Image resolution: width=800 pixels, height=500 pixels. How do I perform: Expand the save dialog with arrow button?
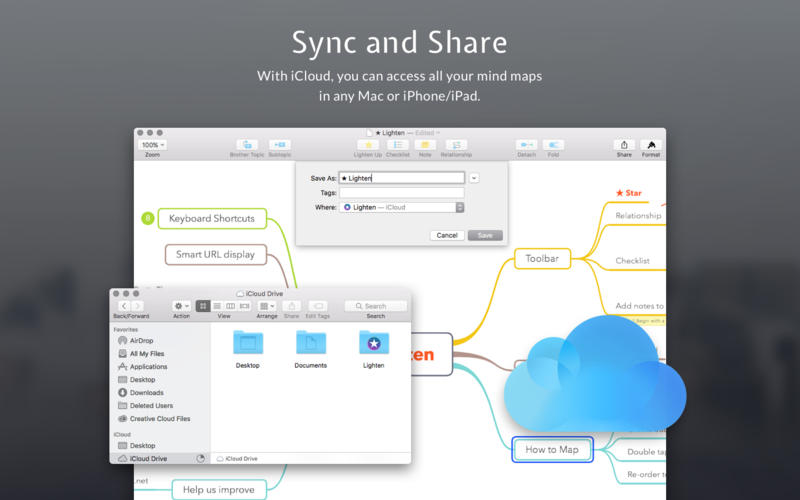click(x=474, y=178)
